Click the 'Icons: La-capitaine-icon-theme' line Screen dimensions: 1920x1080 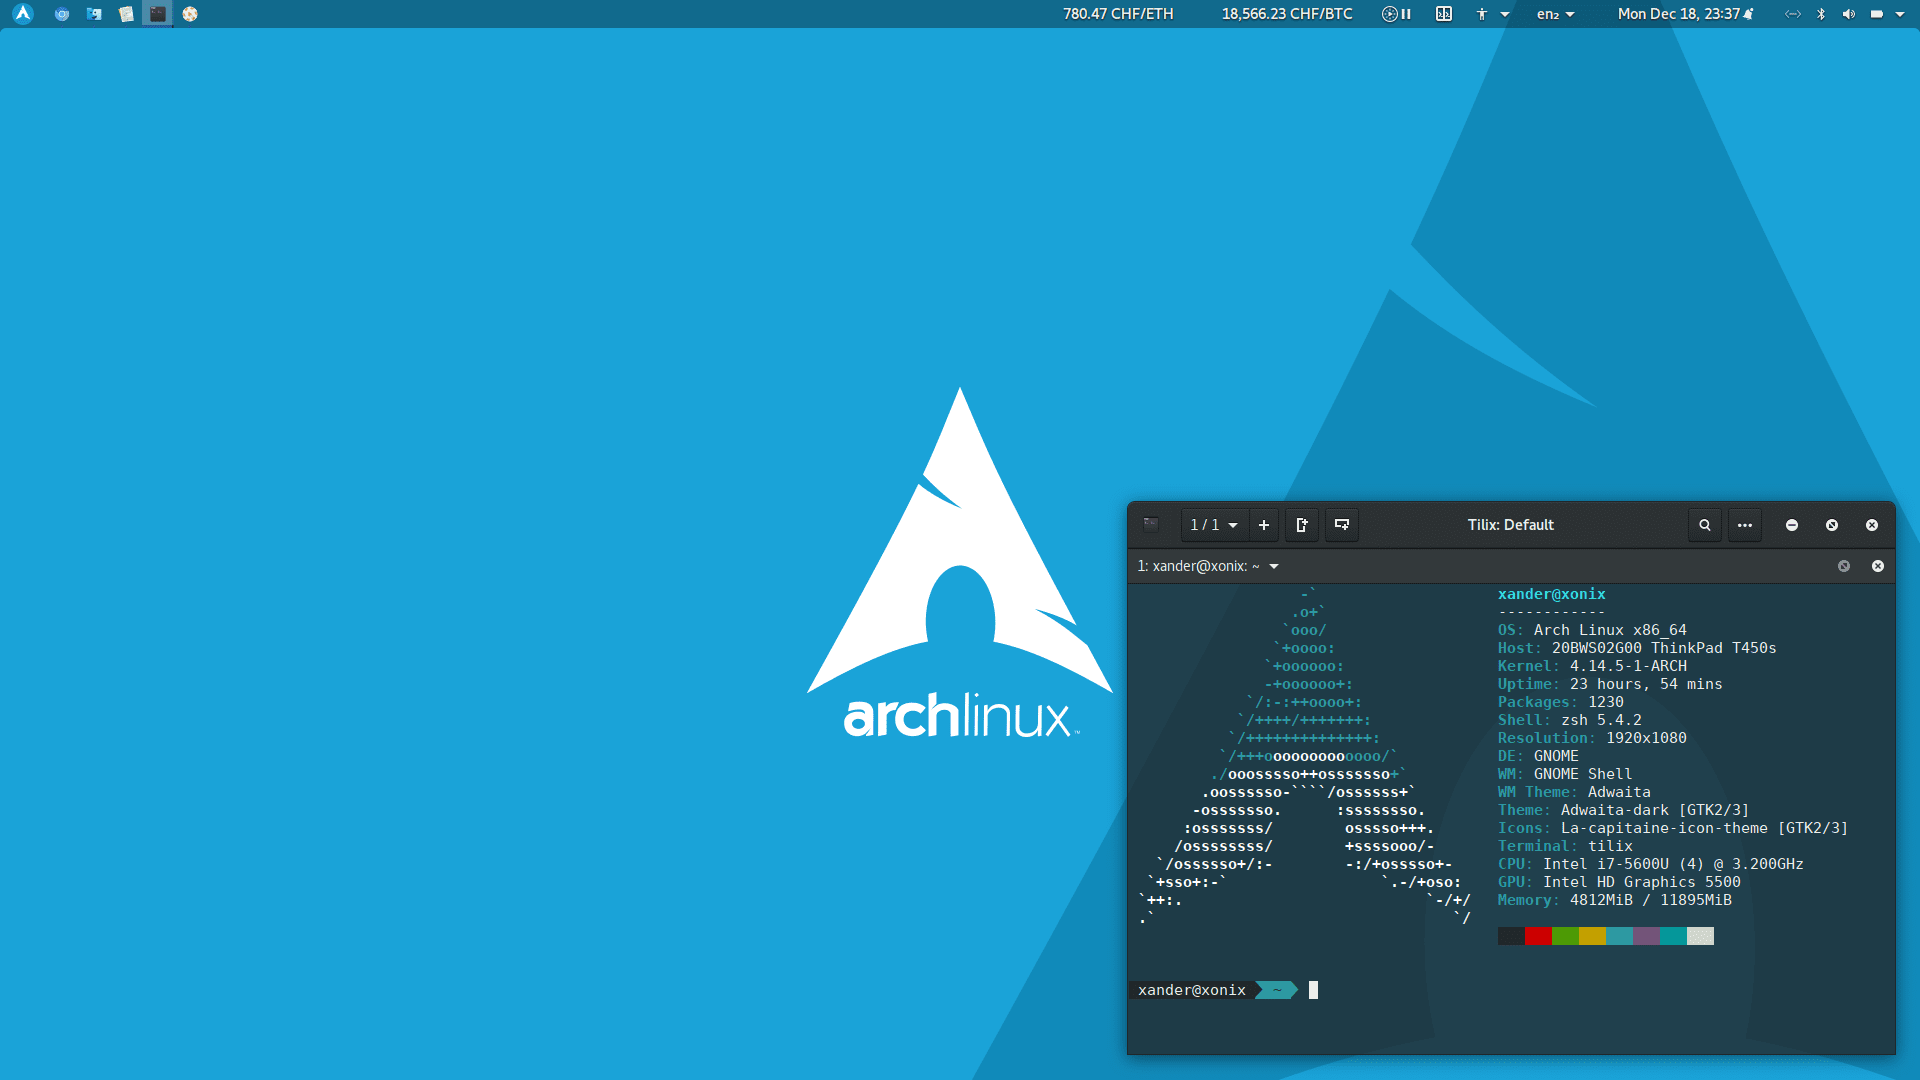click(1673, 828)
